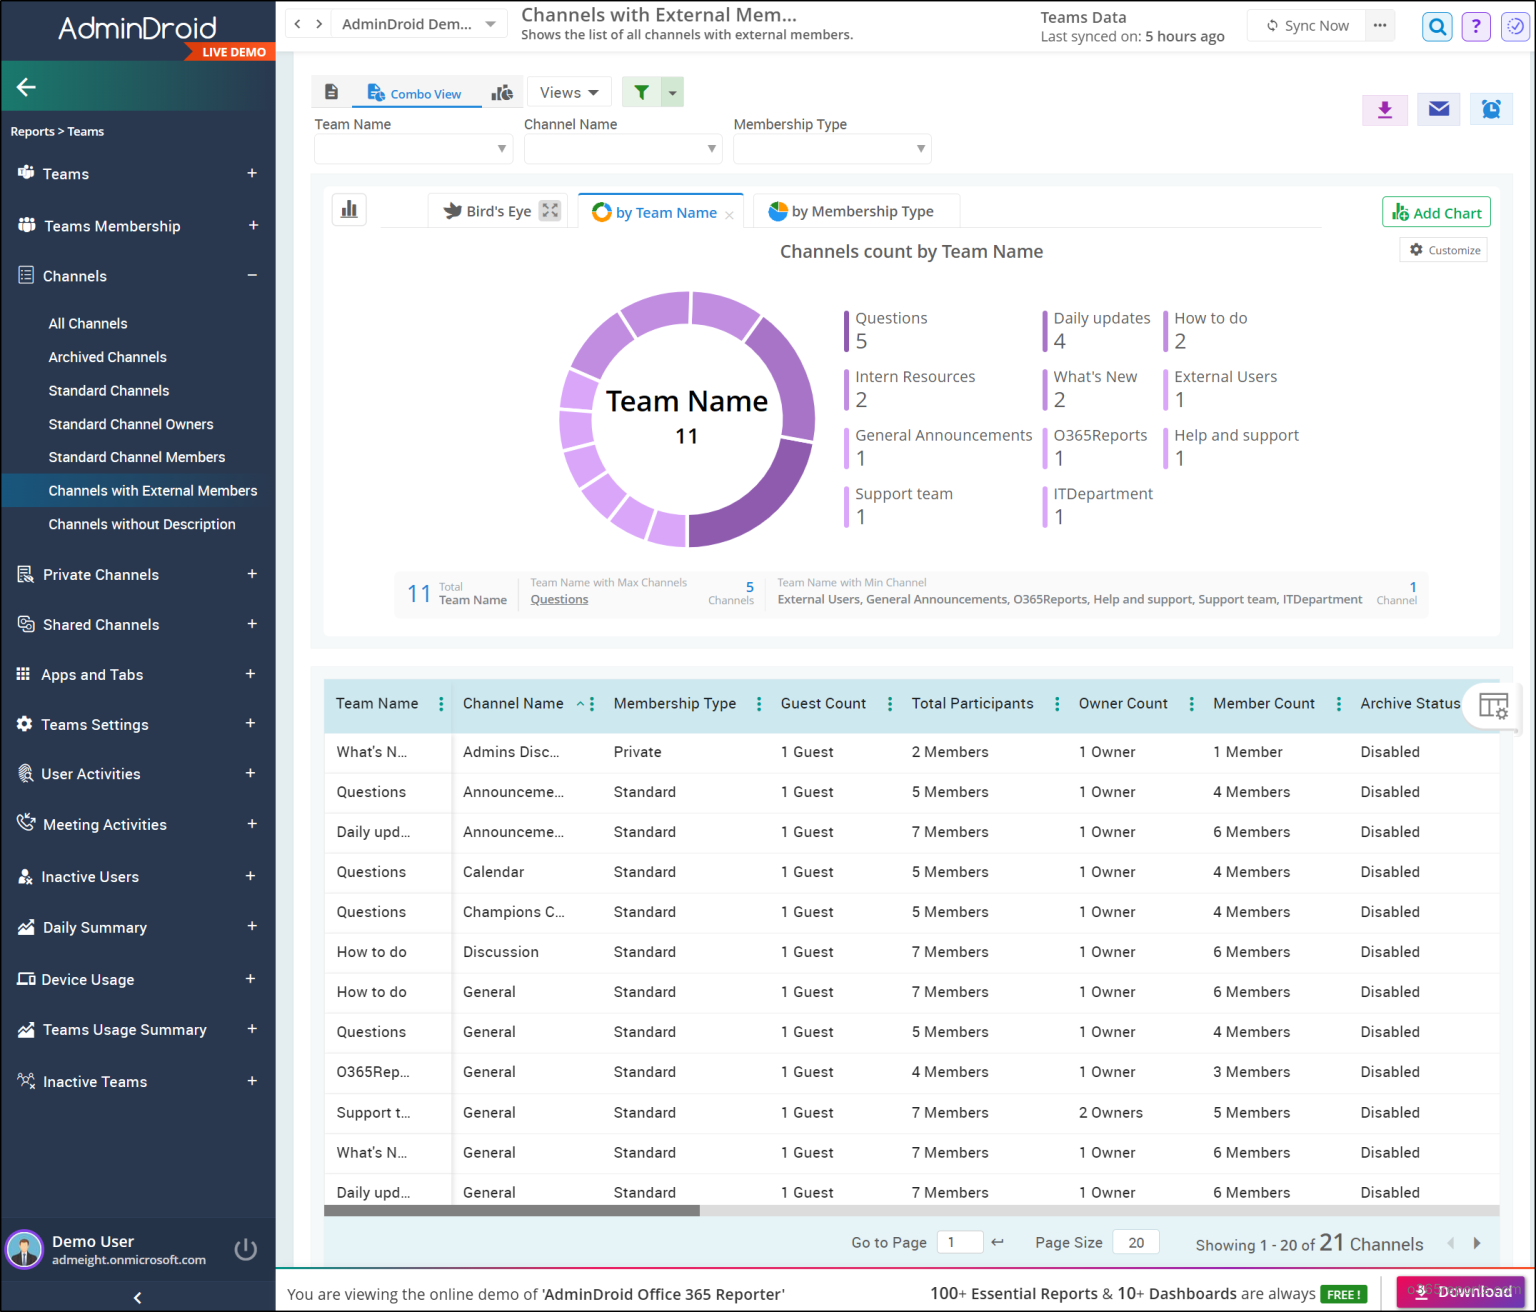Click the manage columns table icon
The height and width of the screenshot is (1312, 1536).
(x=1494, y=706)
